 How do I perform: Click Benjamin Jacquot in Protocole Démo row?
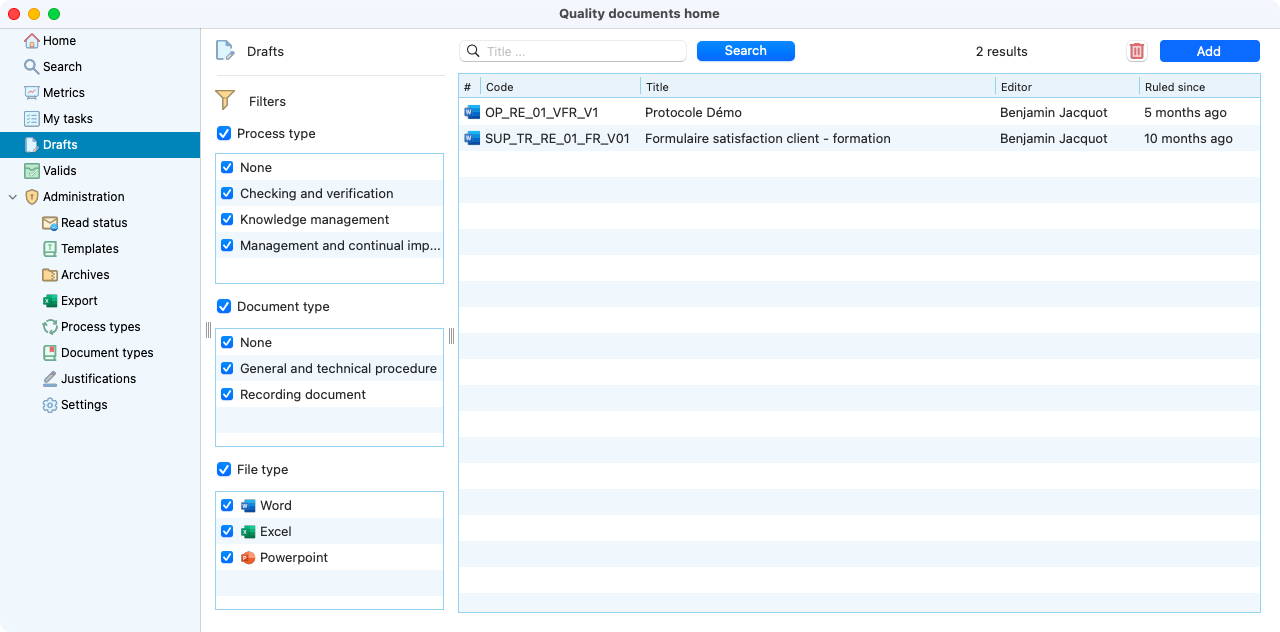(1054, 113)
